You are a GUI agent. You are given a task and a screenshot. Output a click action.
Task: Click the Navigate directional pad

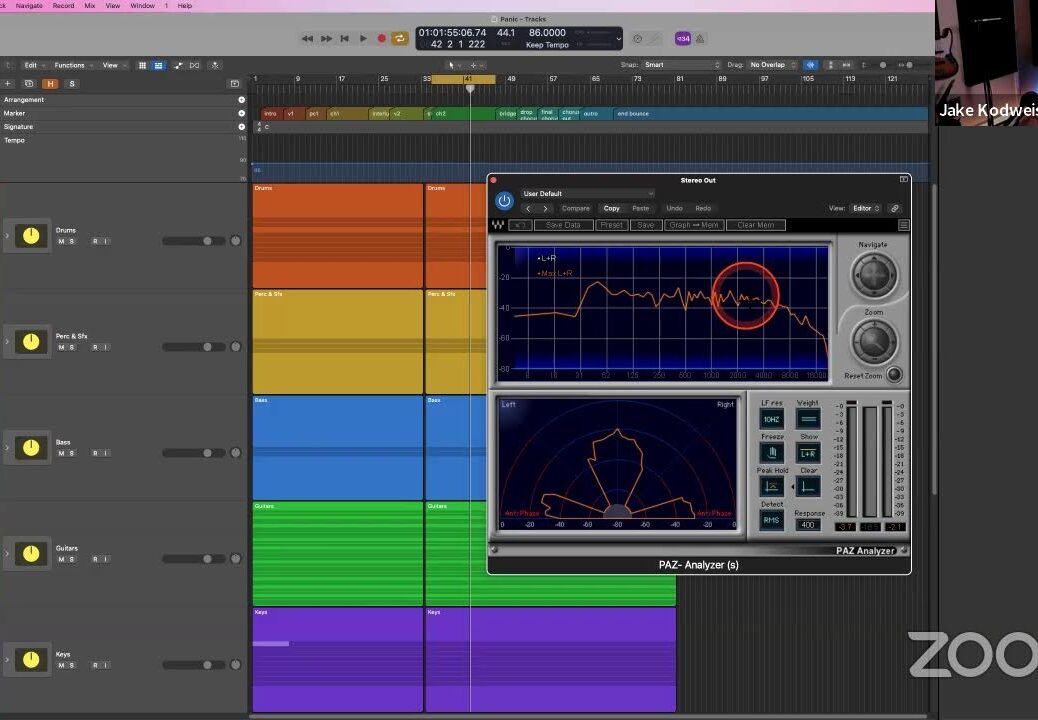point(874,274)
